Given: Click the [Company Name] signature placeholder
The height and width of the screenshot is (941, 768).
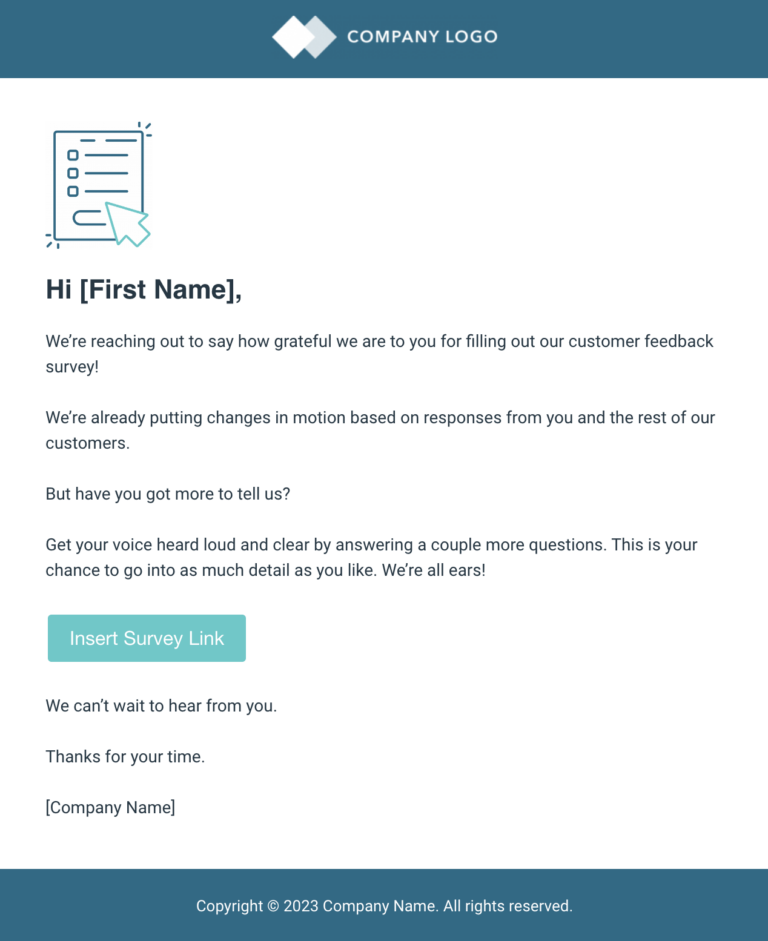Looking at the screenshot, I should 110,807.
